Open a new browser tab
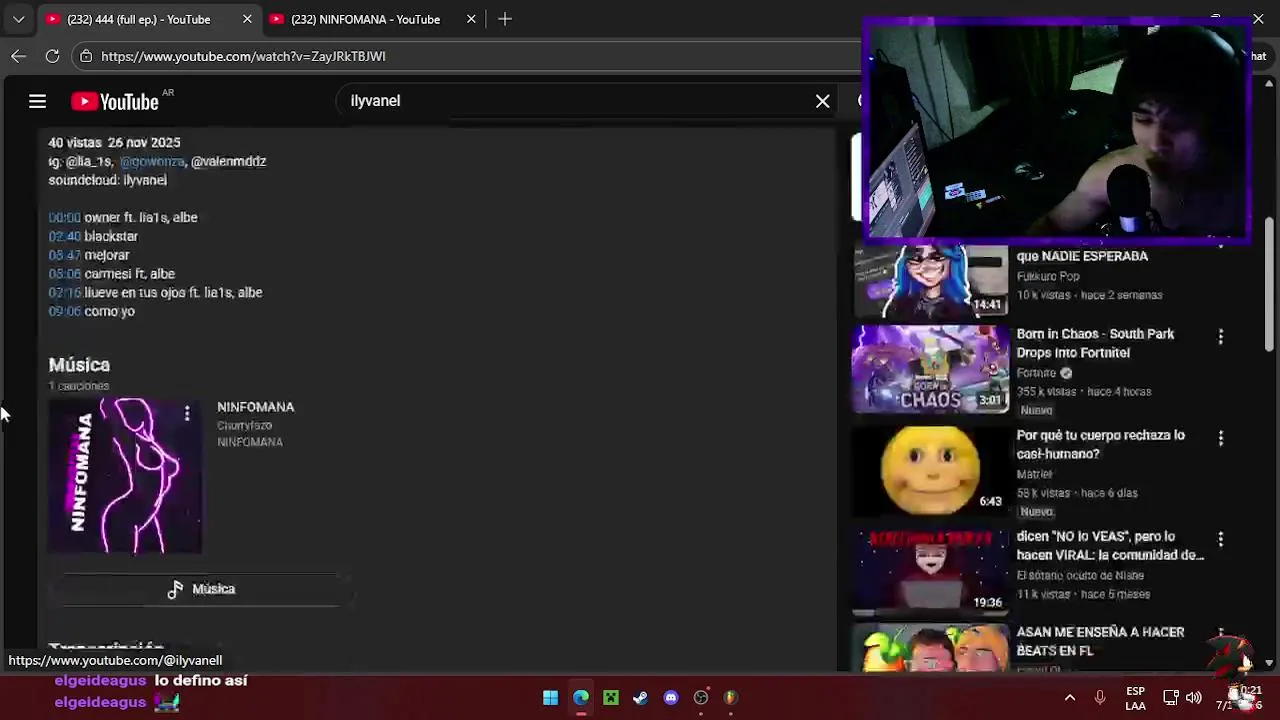 [505, 19]
